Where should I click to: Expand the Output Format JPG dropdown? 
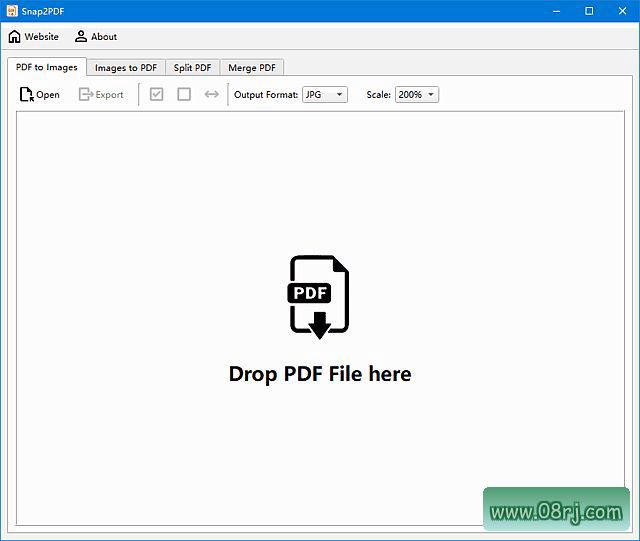(x=325, y=95)
